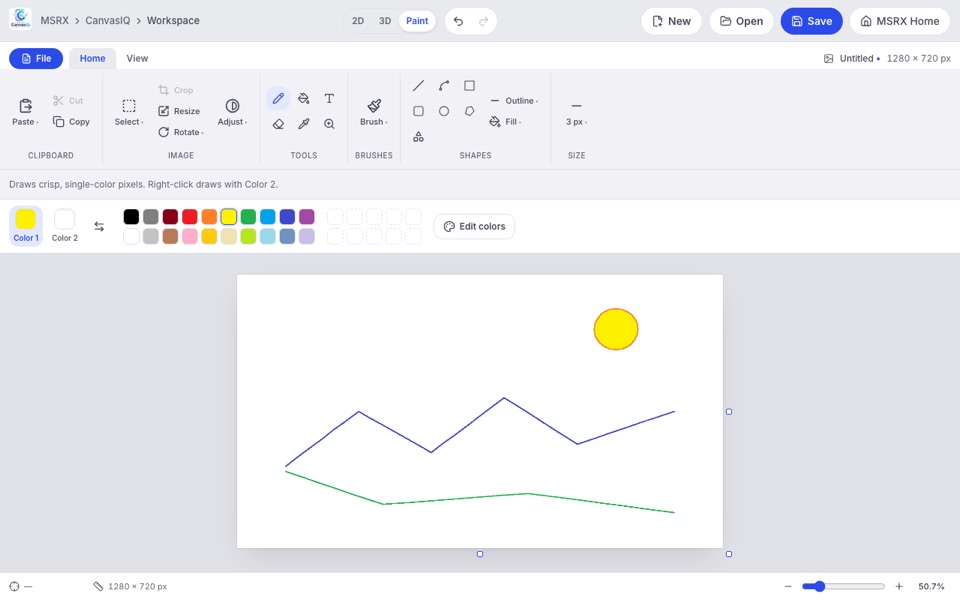Select the Eraser tool

[278, 124]
